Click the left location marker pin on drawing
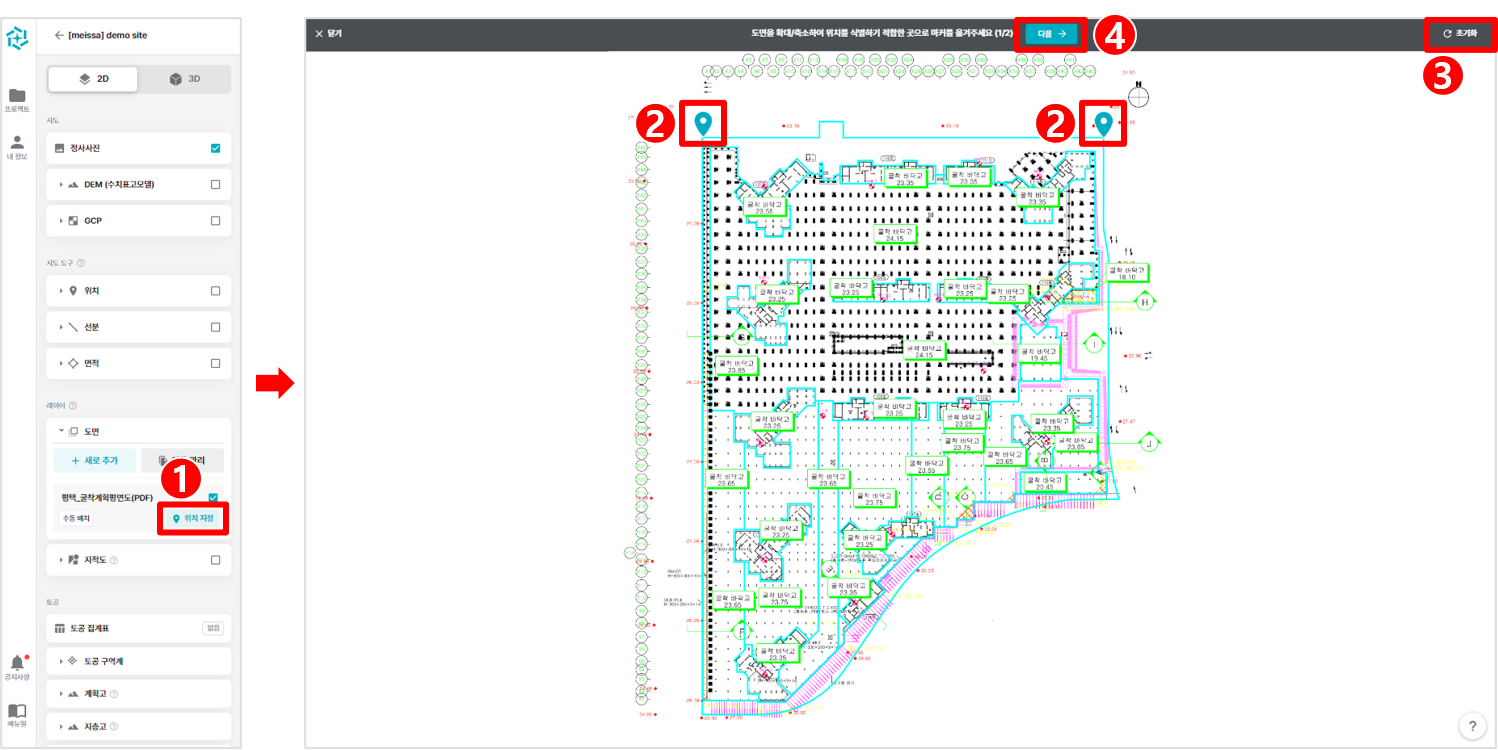1498x750 pixels. [703, 124]
